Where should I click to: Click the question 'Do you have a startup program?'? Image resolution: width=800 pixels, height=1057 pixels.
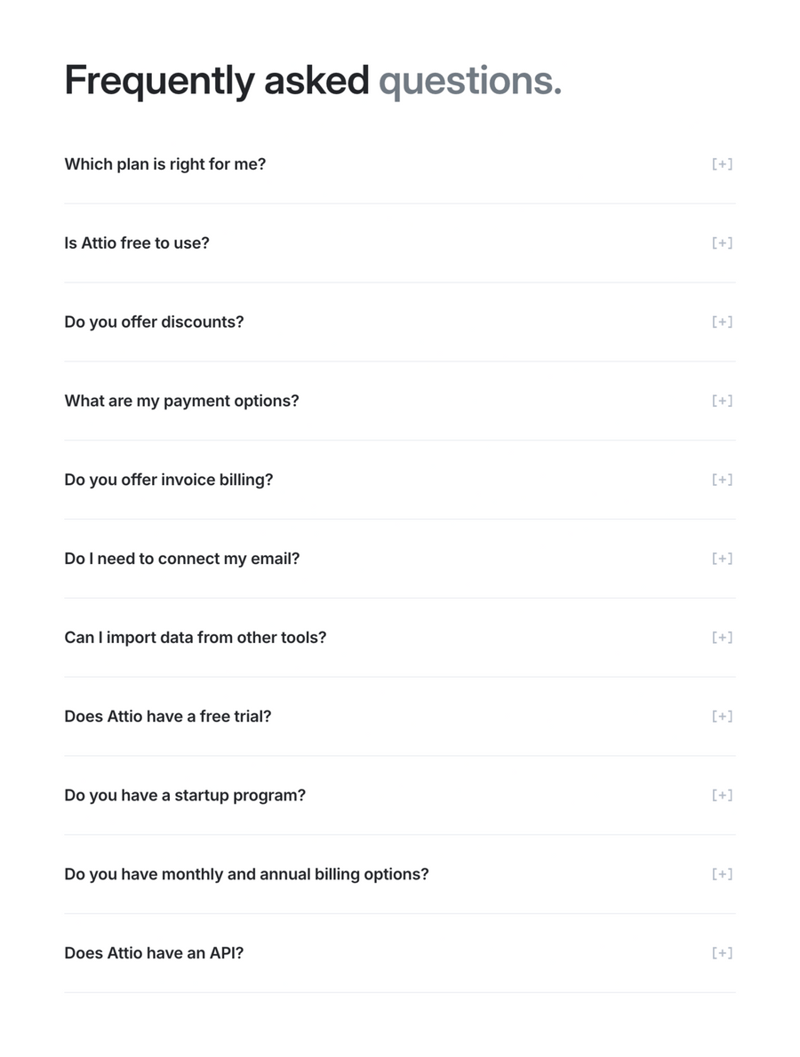pyautogui.click(x=184, y=795)
